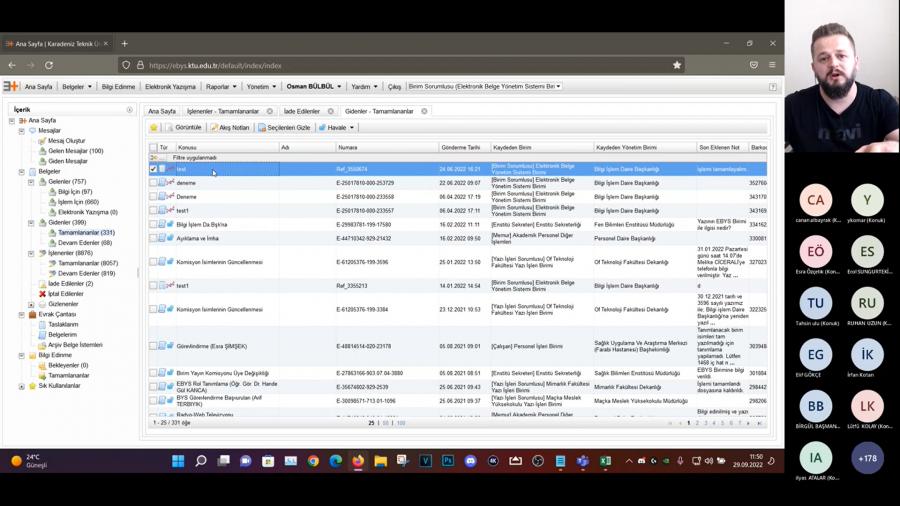Open Firefox from taskbar

pos(358,461)
